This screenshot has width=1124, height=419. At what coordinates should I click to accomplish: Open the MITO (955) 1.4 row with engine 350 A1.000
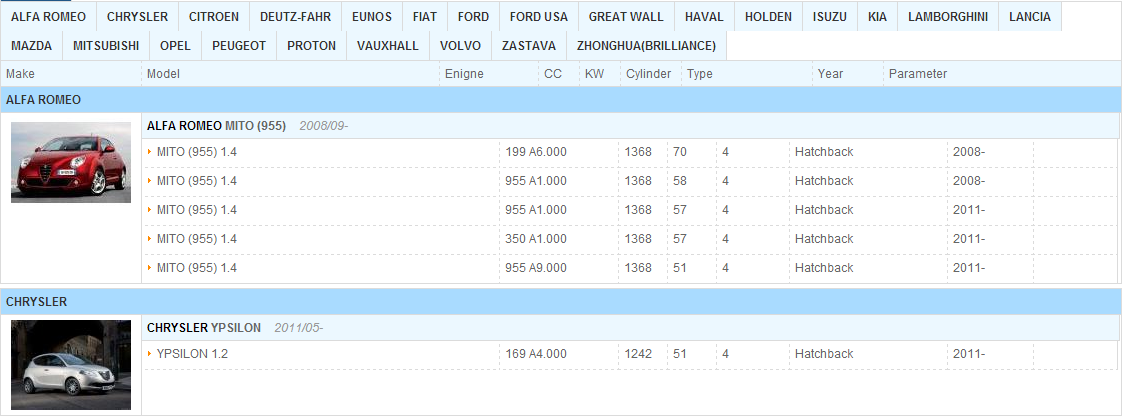tap(631, 239)
